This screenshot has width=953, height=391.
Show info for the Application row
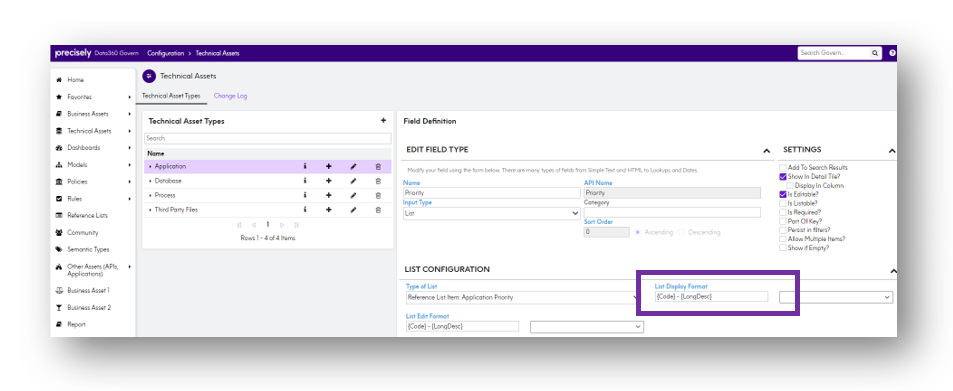tap(305, 166)
